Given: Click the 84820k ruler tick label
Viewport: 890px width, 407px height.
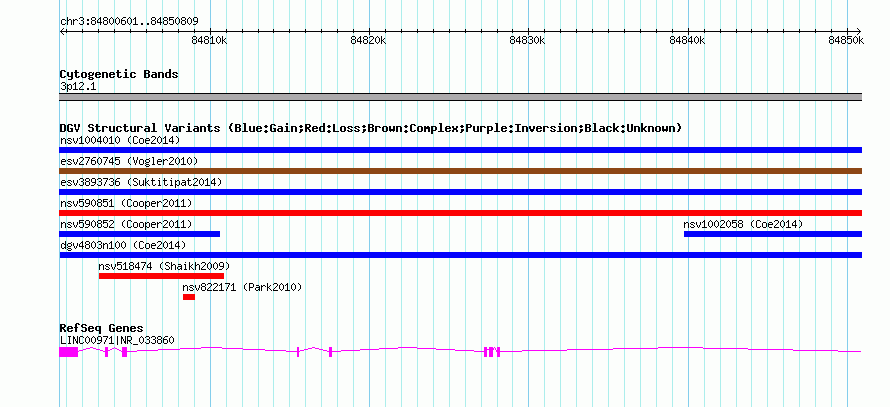Looking at the screenshot, I should pyautogui.click(x=368, y=40).
